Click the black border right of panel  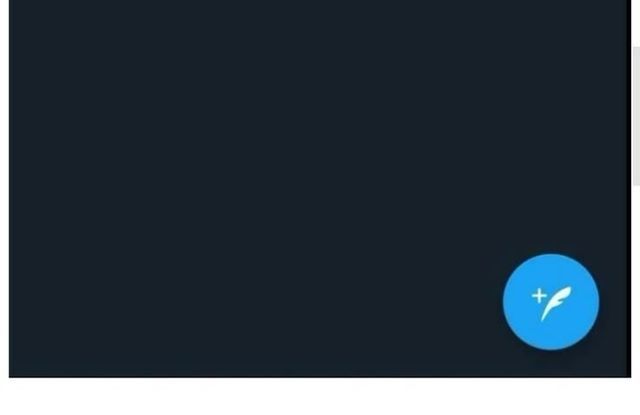(x=630, y=188)
